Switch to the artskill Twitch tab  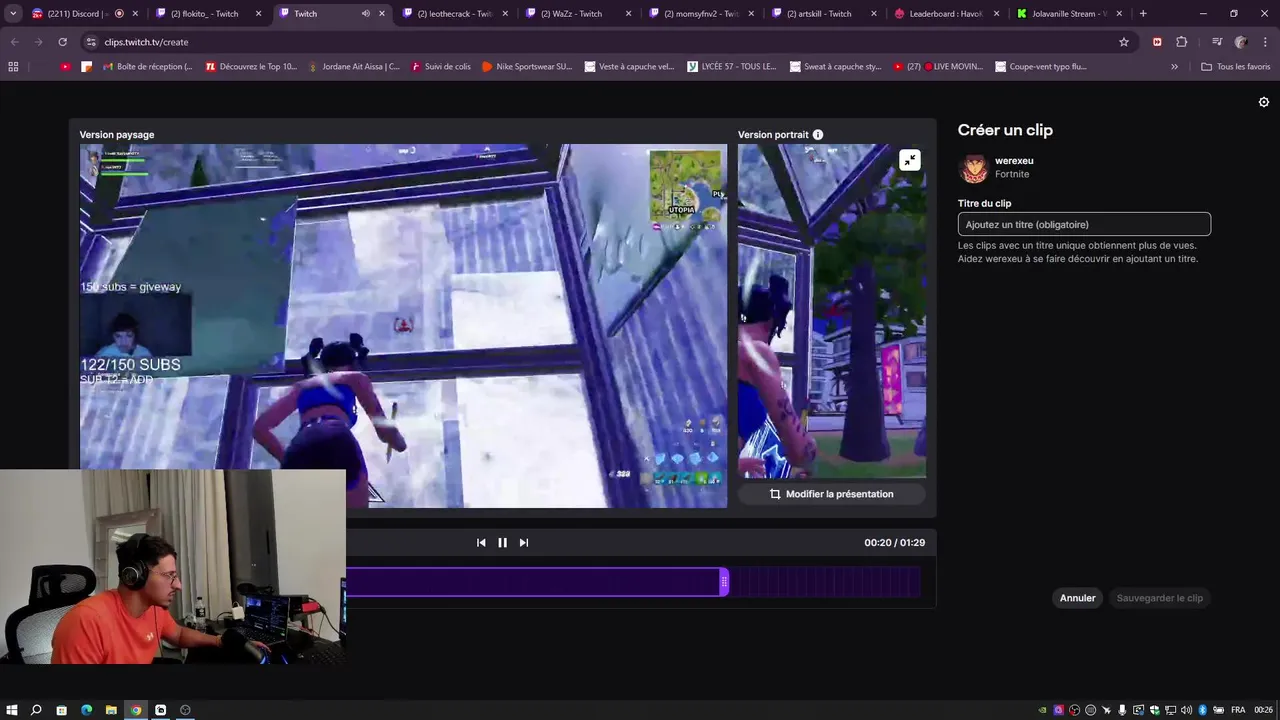pos(825,14)
